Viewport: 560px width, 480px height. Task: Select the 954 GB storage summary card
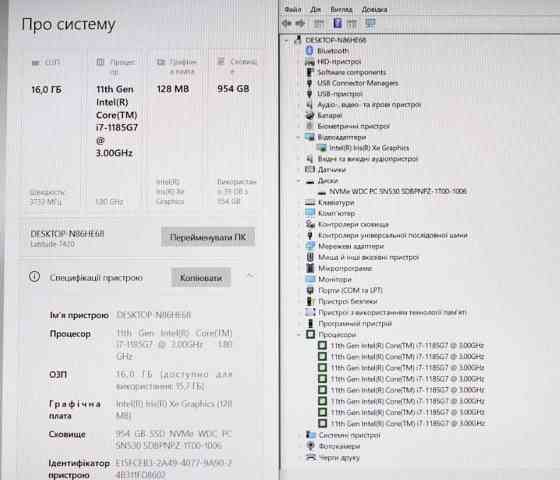[236, 132]
